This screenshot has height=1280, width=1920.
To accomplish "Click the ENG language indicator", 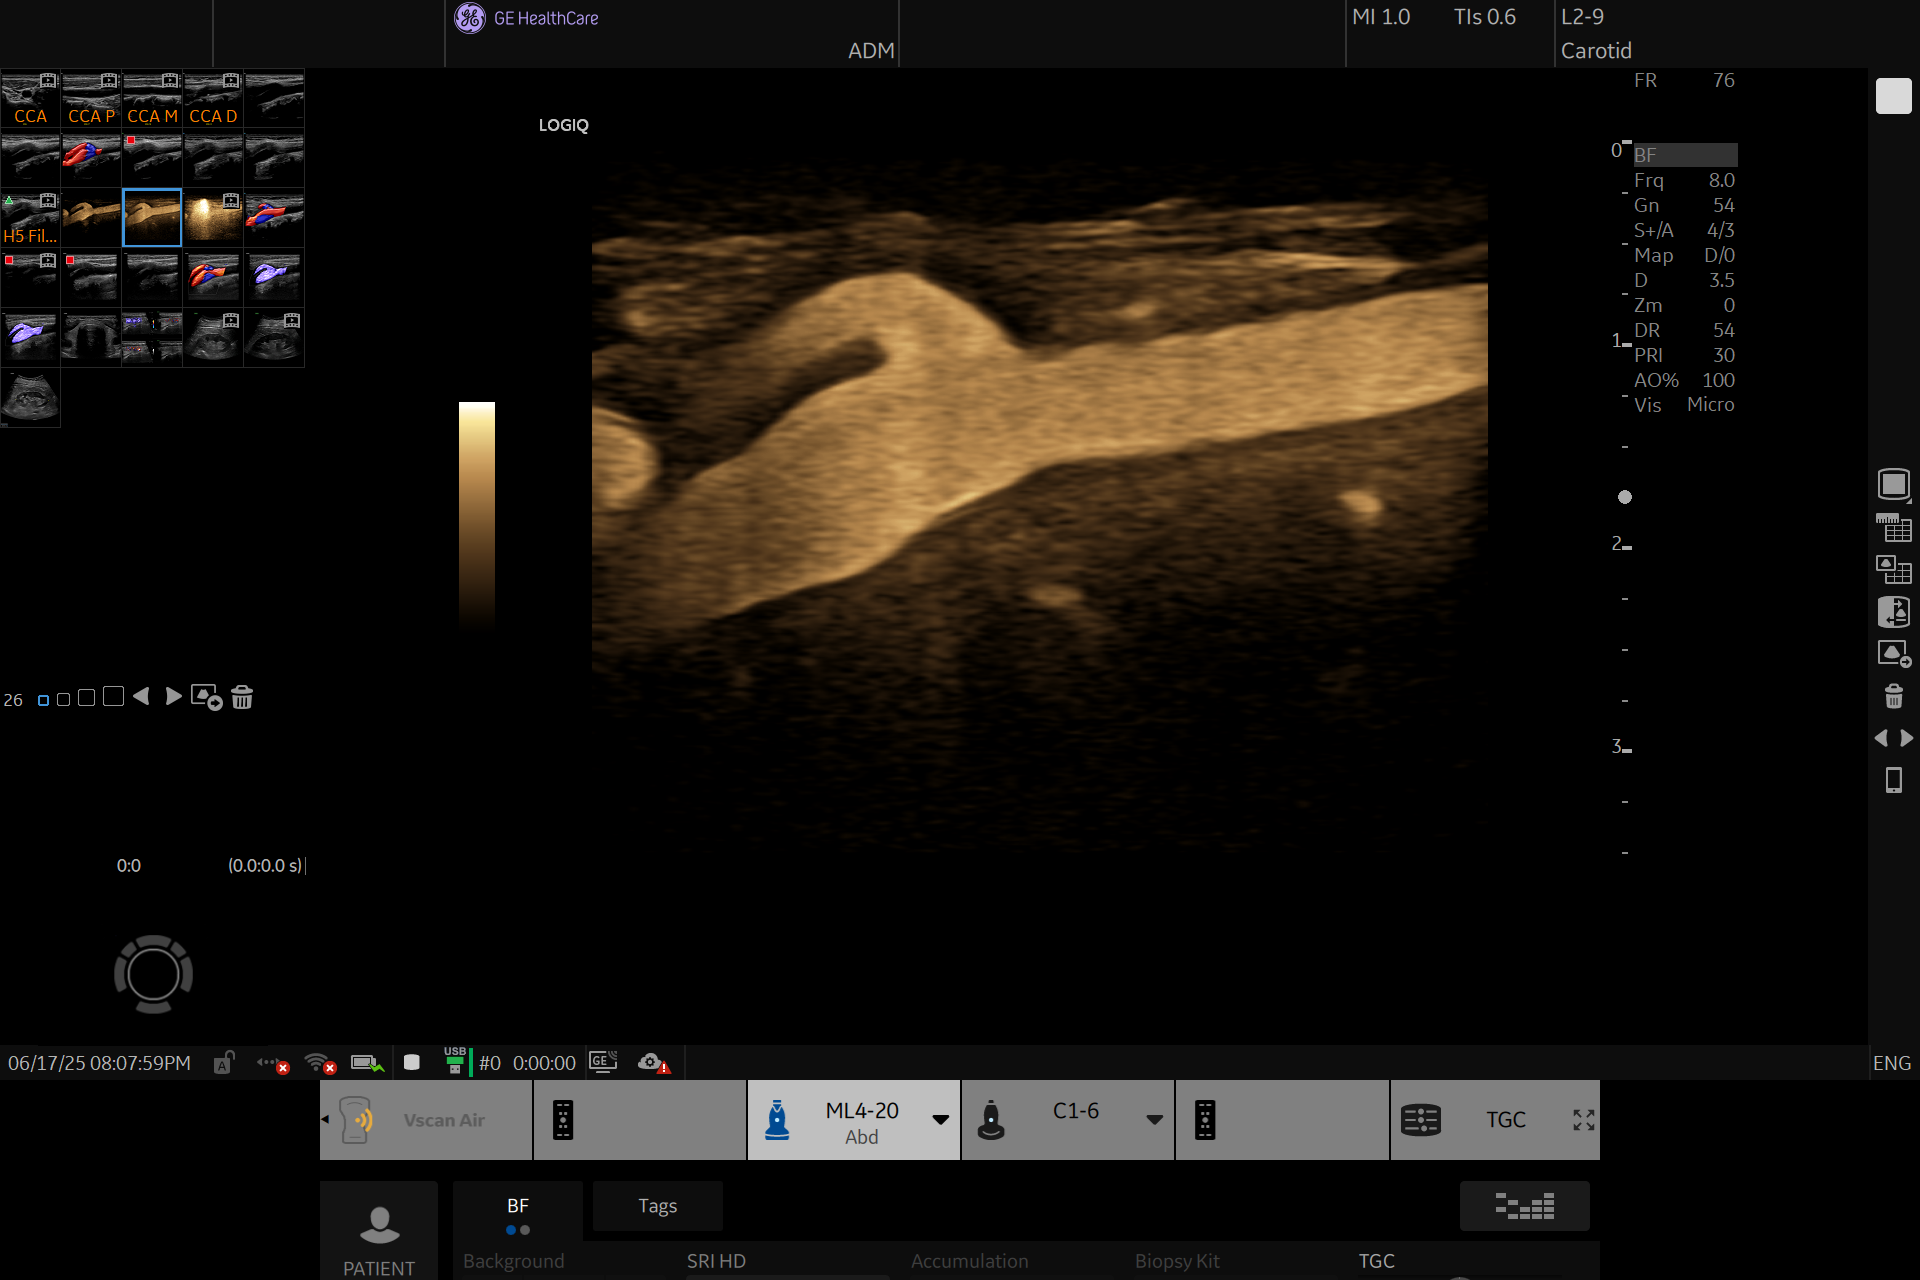I will tap(1891, 1063).
